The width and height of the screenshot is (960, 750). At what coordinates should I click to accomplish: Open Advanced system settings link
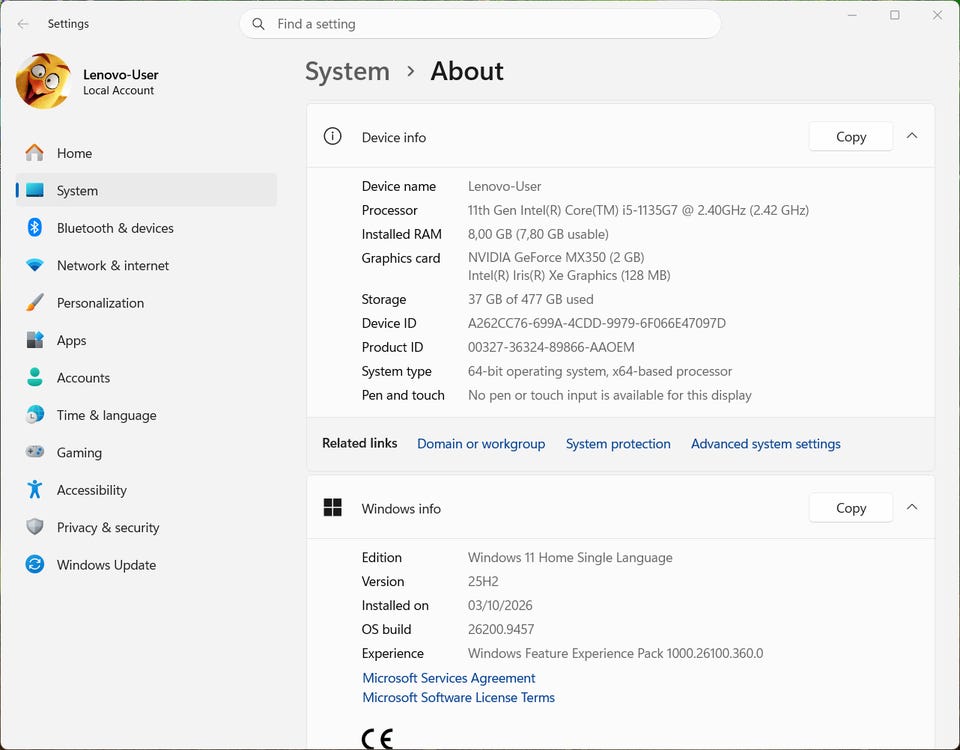[x=765, y=443]
